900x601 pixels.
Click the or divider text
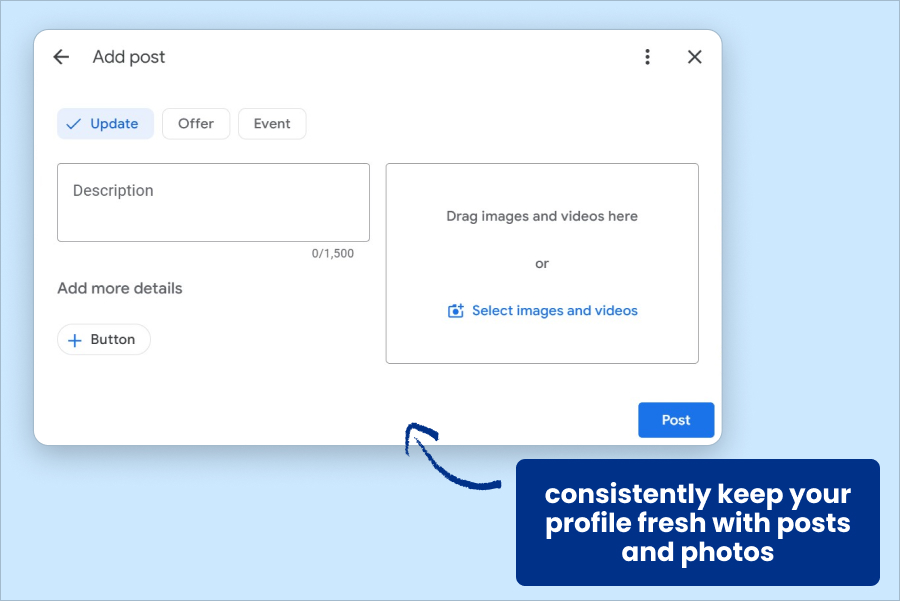(x=542, y=263)
